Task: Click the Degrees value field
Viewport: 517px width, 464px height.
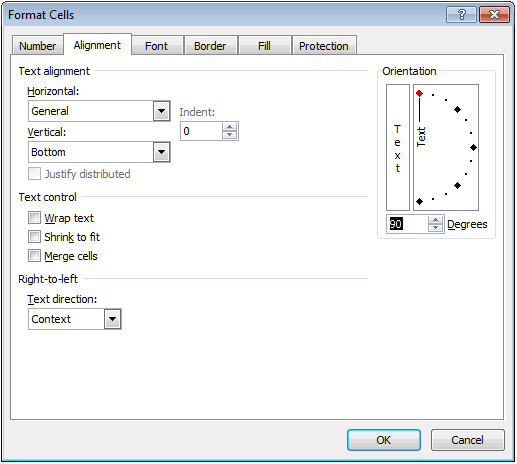Action: pyautogui.click(x=407, y=224)
